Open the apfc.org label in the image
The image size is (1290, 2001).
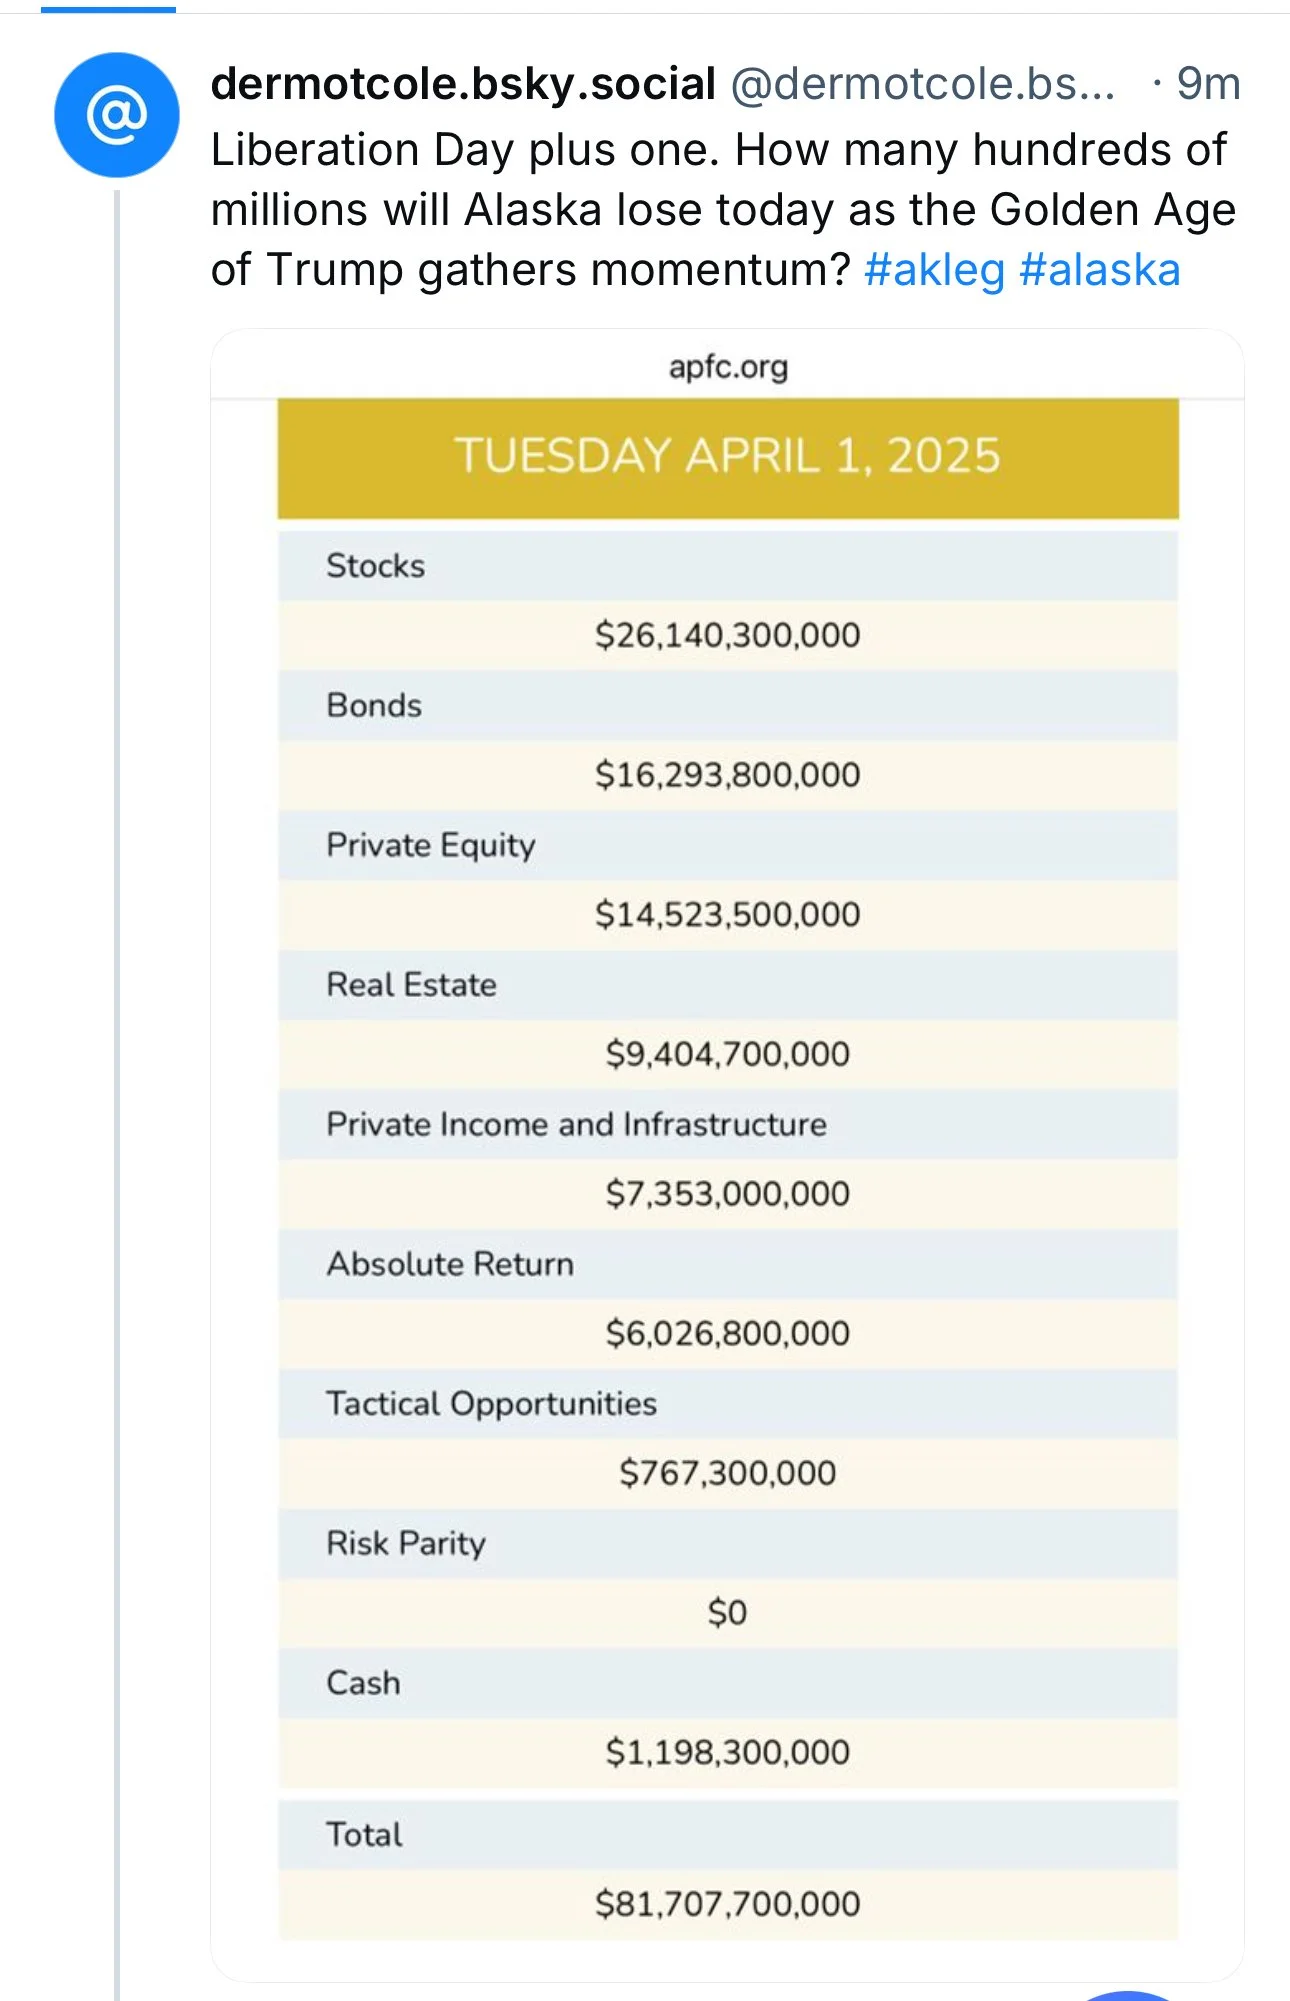[x=728, y=367]
